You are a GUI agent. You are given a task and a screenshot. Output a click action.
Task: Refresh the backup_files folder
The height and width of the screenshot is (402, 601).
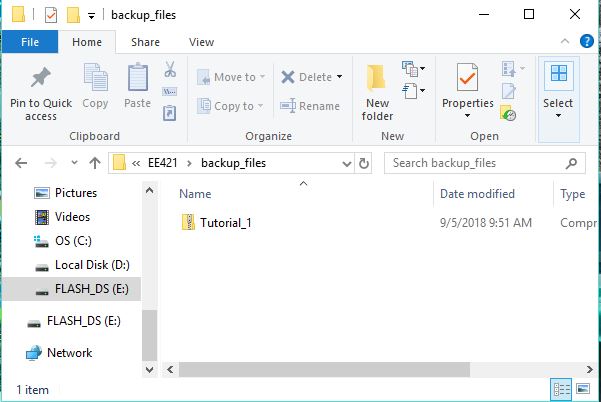364,164
